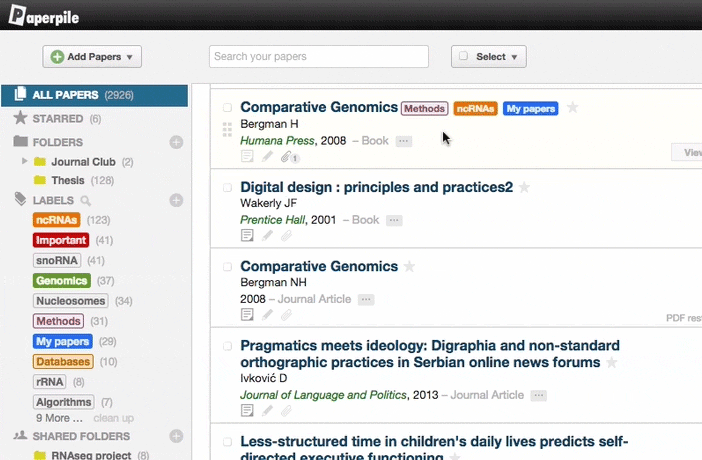Show 9 more labels
Image resolution: width=702 pixels, height=460 pixels.
coord(52,418)
